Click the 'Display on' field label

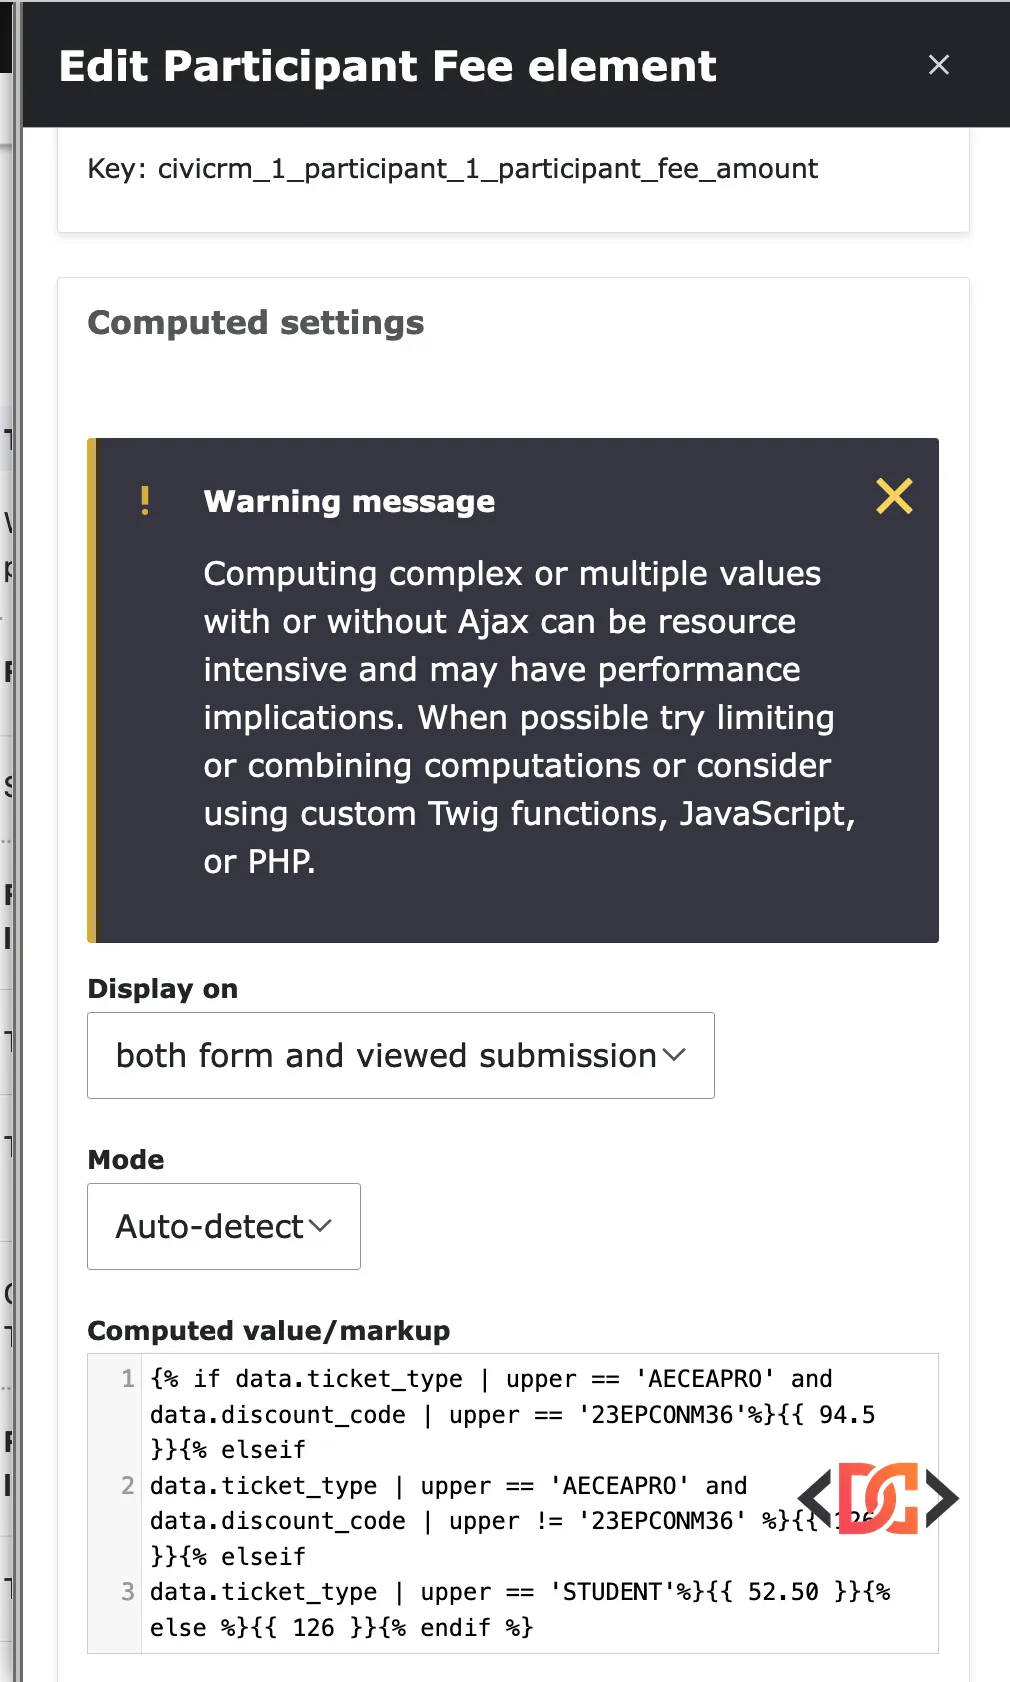(x=163, y=988)
